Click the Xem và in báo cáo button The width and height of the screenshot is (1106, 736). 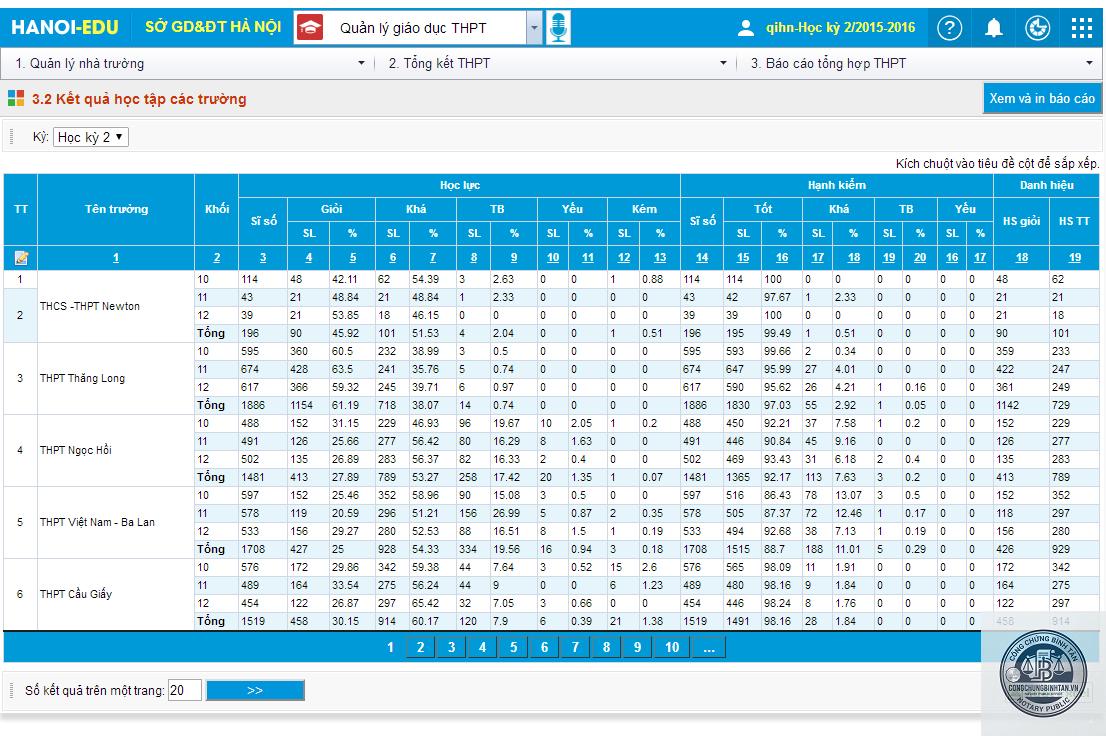click(1042, 98)
